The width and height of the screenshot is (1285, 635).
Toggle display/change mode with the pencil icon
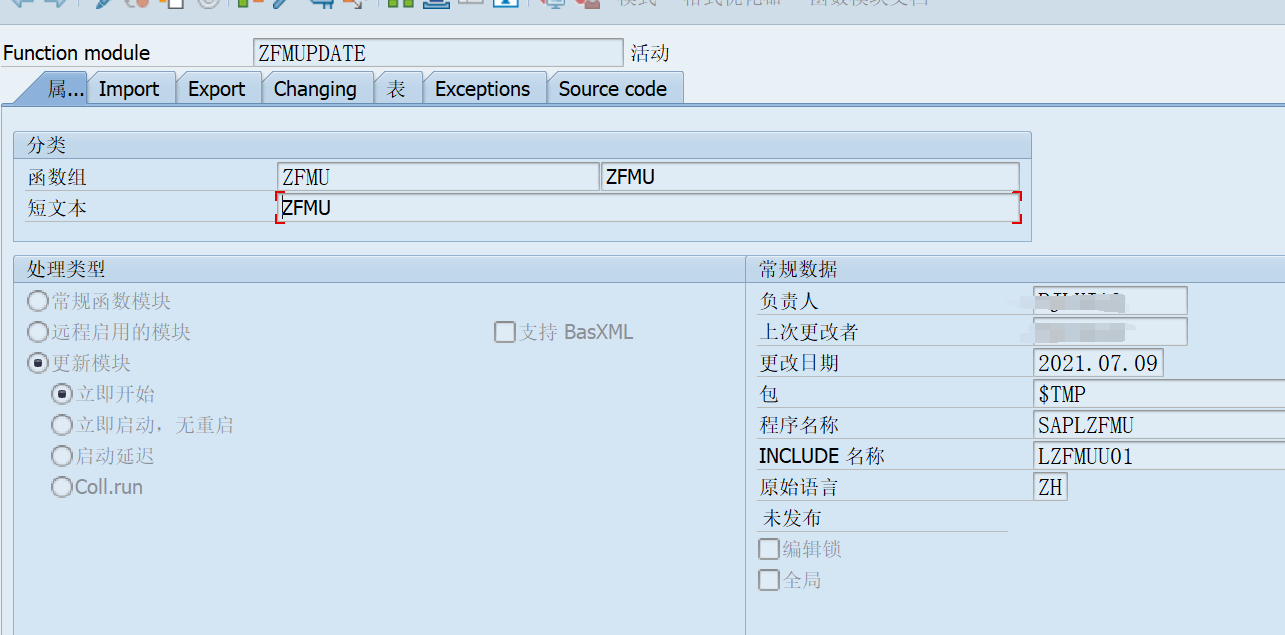102,6
